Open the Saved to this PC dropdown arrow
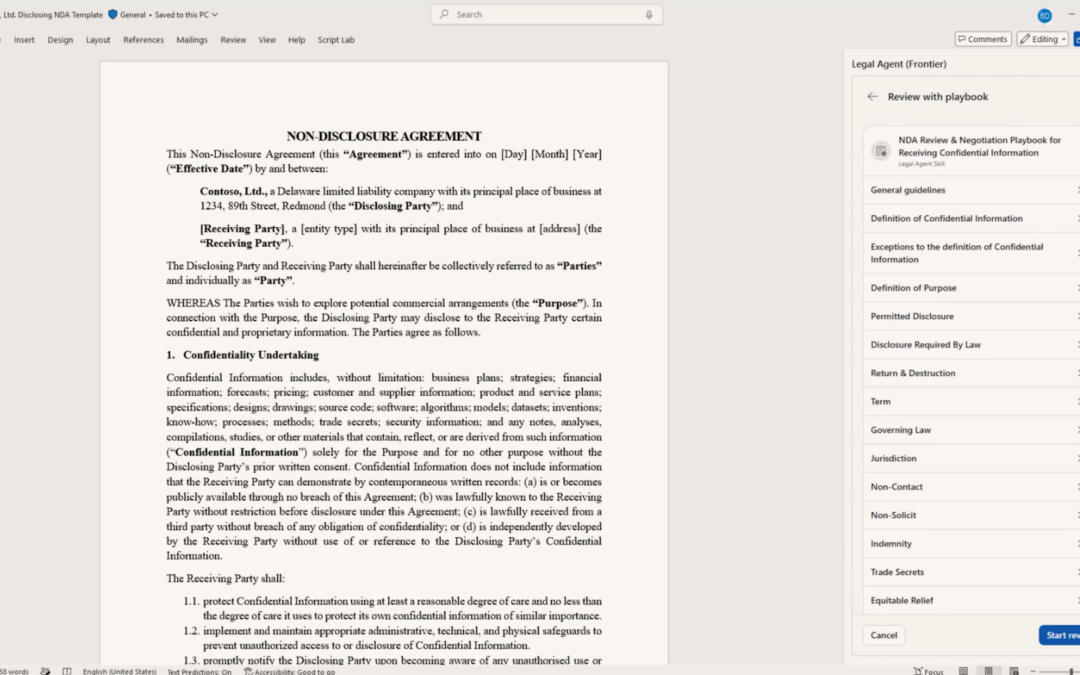 [x=215, y=14]
